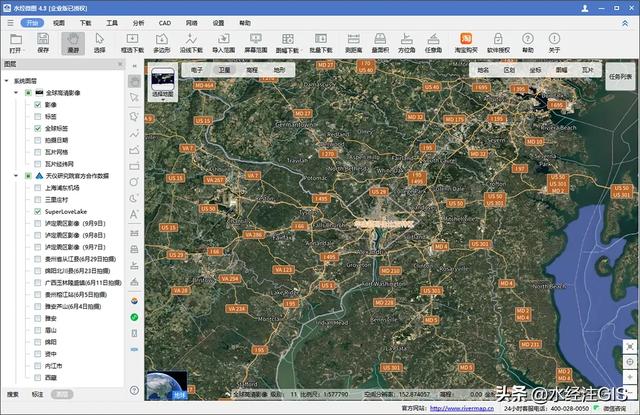The width and height of the screenshot is (640, 415).
Task: Uncheck the 影像 layer checkbox
Action: point(38,104)
